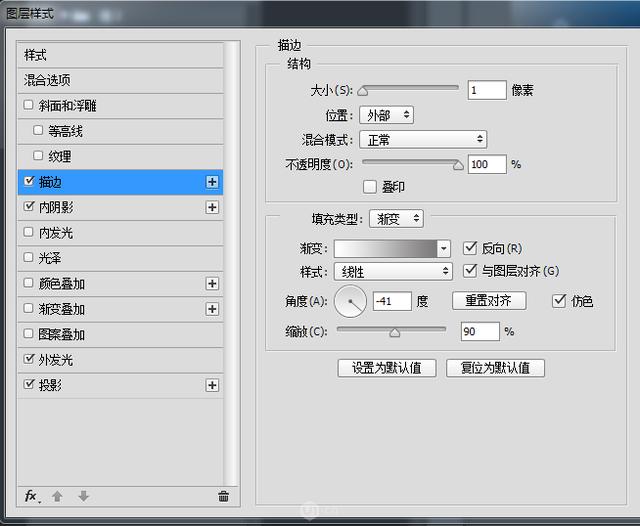Delete effect using the trash icon
Screen dimensions: 640x526
click(223, 496)
